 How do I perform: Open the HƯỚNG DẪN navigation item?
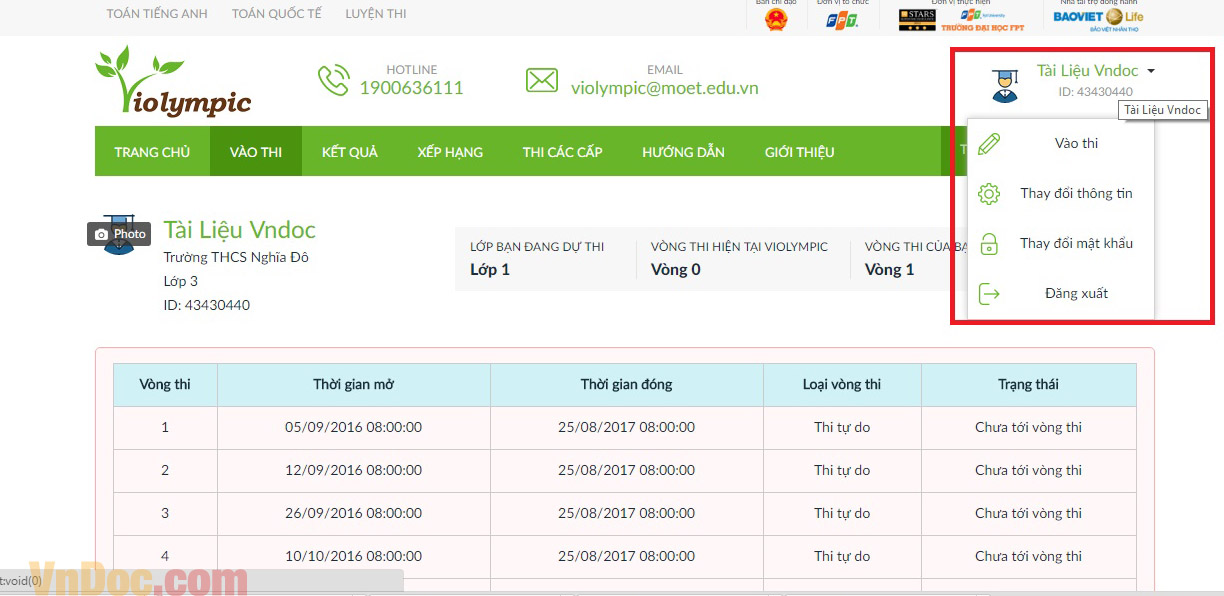pyautogui.click(x=683, y=152)
